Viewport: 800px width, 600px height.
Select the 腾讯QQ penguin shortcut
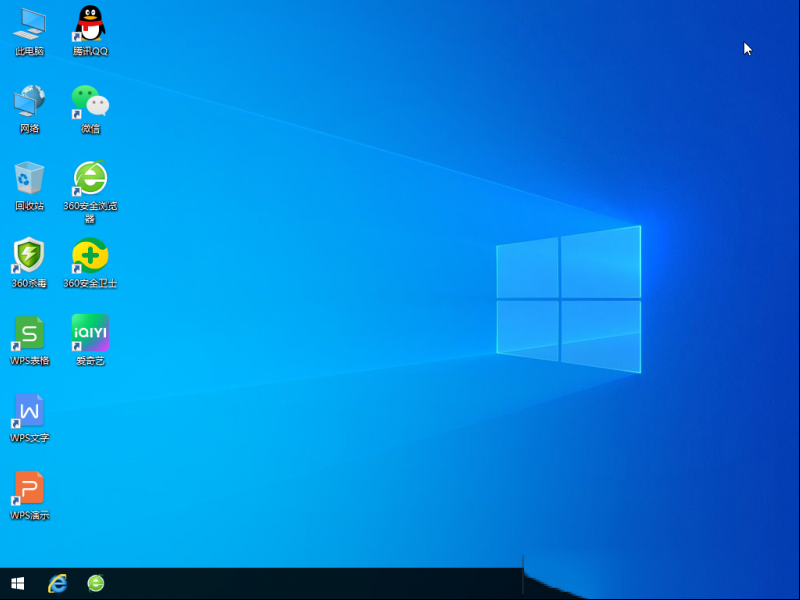coord(90,31)
